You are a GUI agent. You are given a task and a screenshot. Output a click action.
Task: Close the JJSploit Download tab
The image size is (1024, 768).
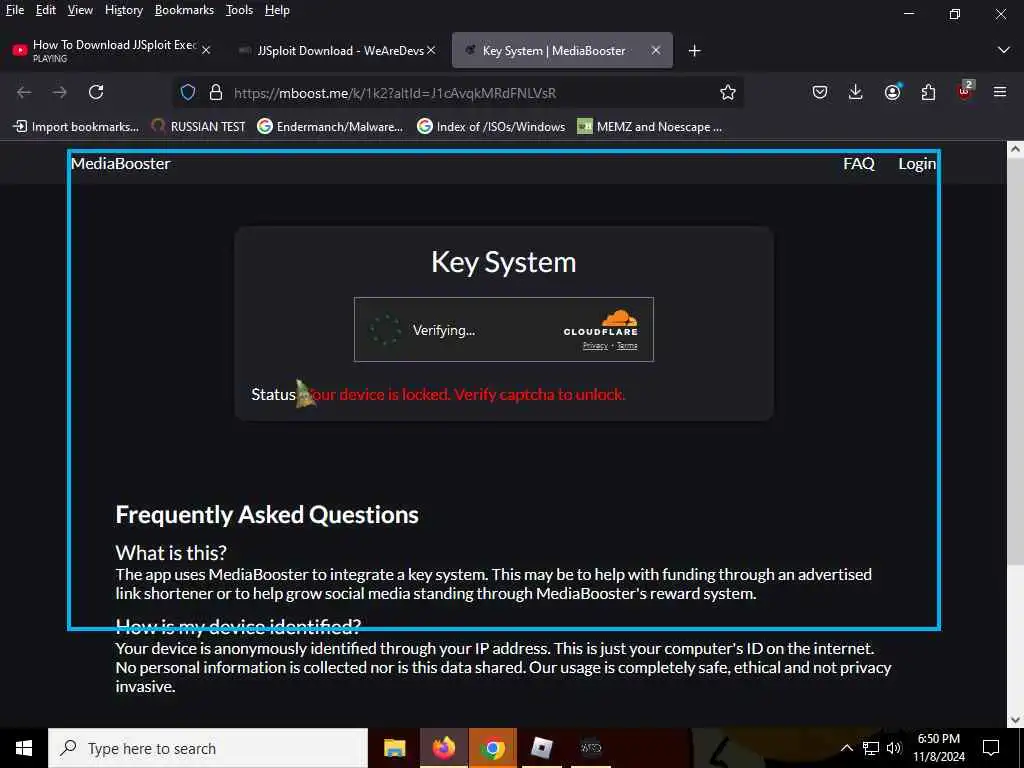click(x=431, y=50)
